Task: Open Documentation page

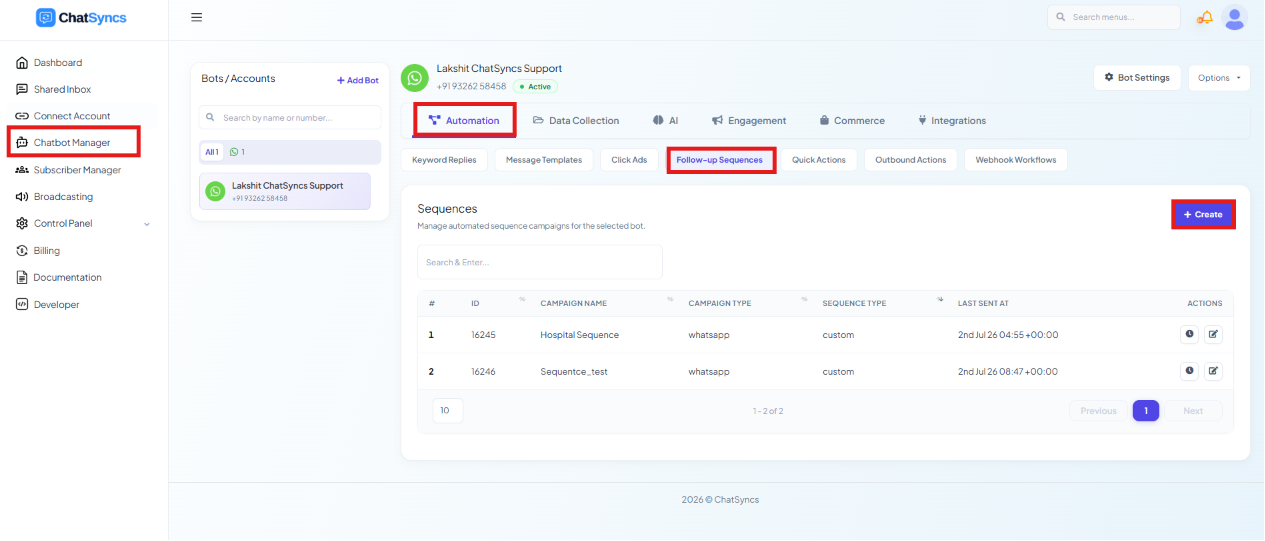Action: [67, 278]
